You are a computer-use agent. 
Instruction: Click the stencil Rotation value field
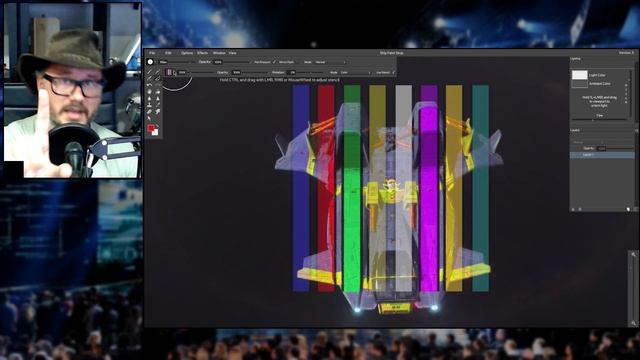tap(292, 73)
